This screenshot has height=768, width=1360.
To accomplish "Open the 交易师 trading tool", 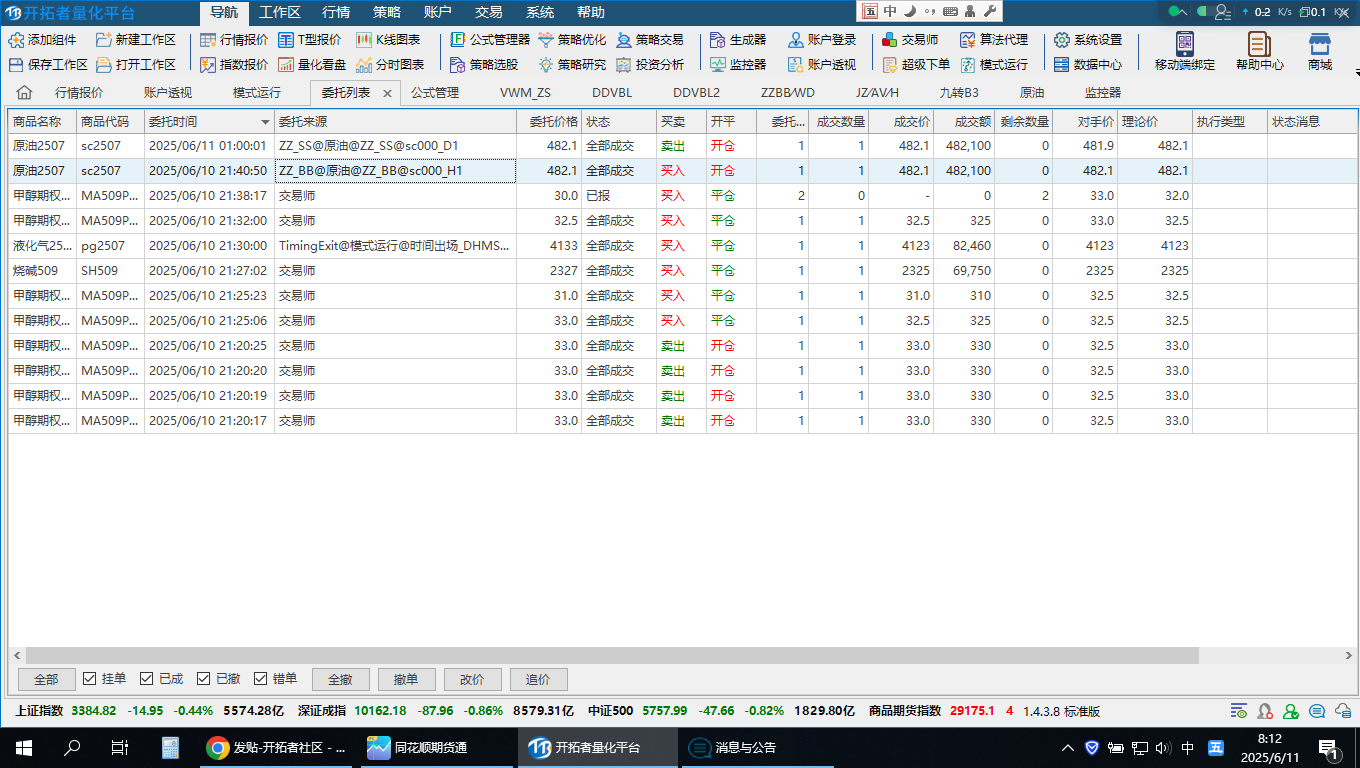I will [909, 40].
